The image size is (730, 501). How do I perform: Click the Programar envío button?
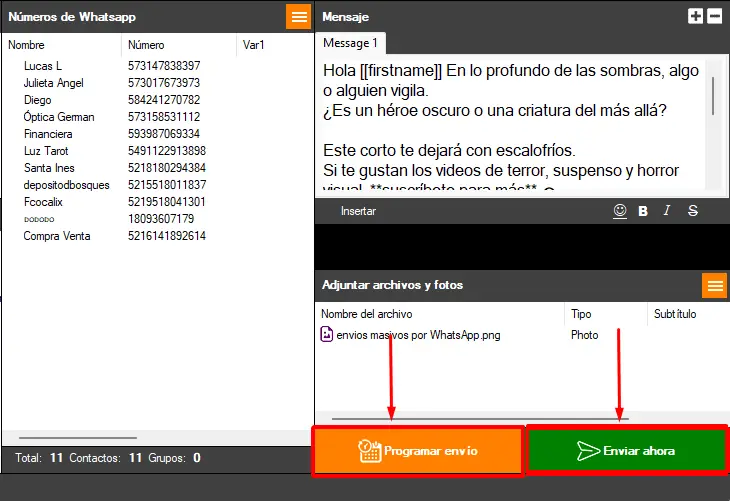tap(418, 451)
